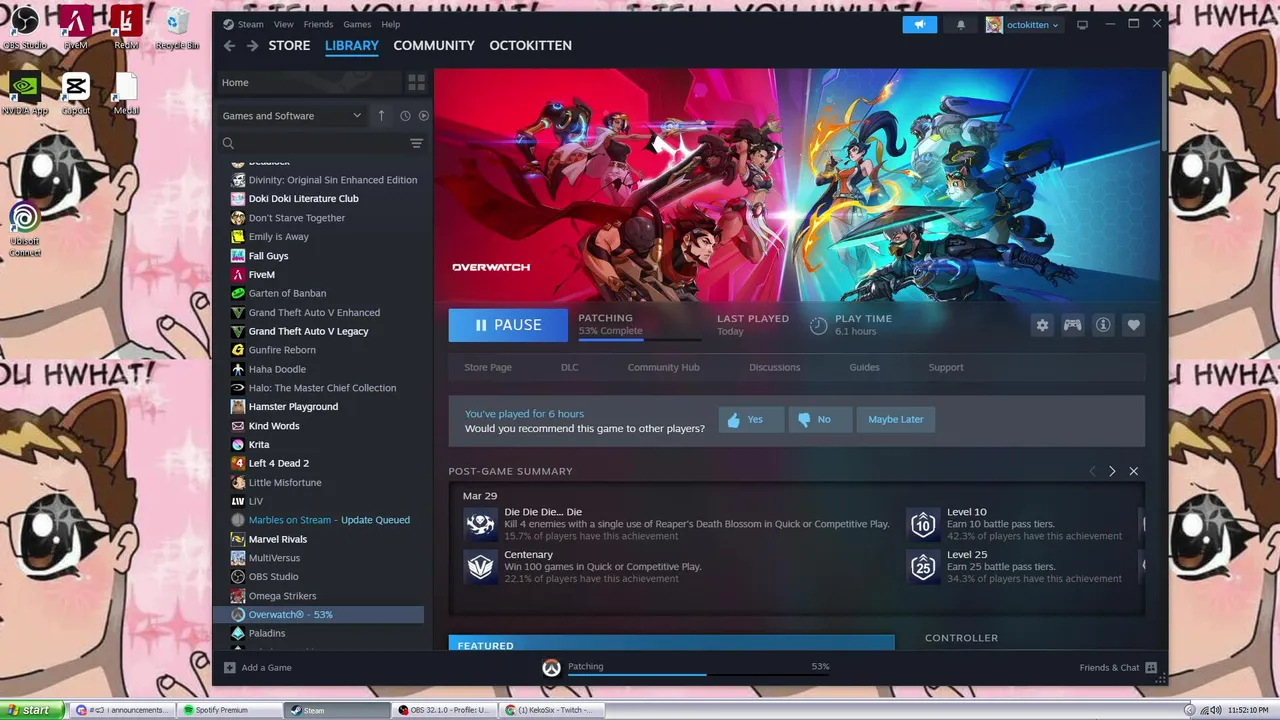Screen dimensions: 1280x720
Task: Open the View menu
Action: click(284, 24)
